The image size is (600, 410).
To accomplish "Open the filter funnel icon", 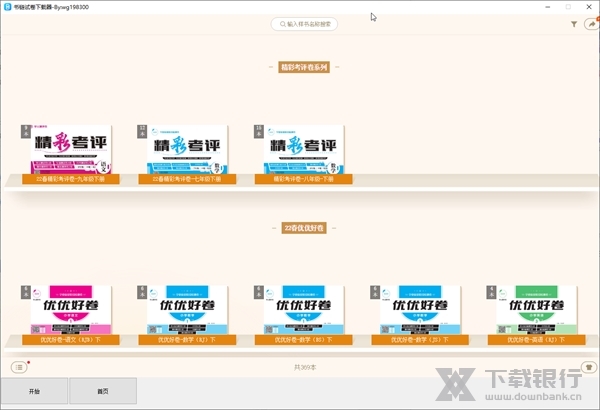I will click(x=573, y=24).
